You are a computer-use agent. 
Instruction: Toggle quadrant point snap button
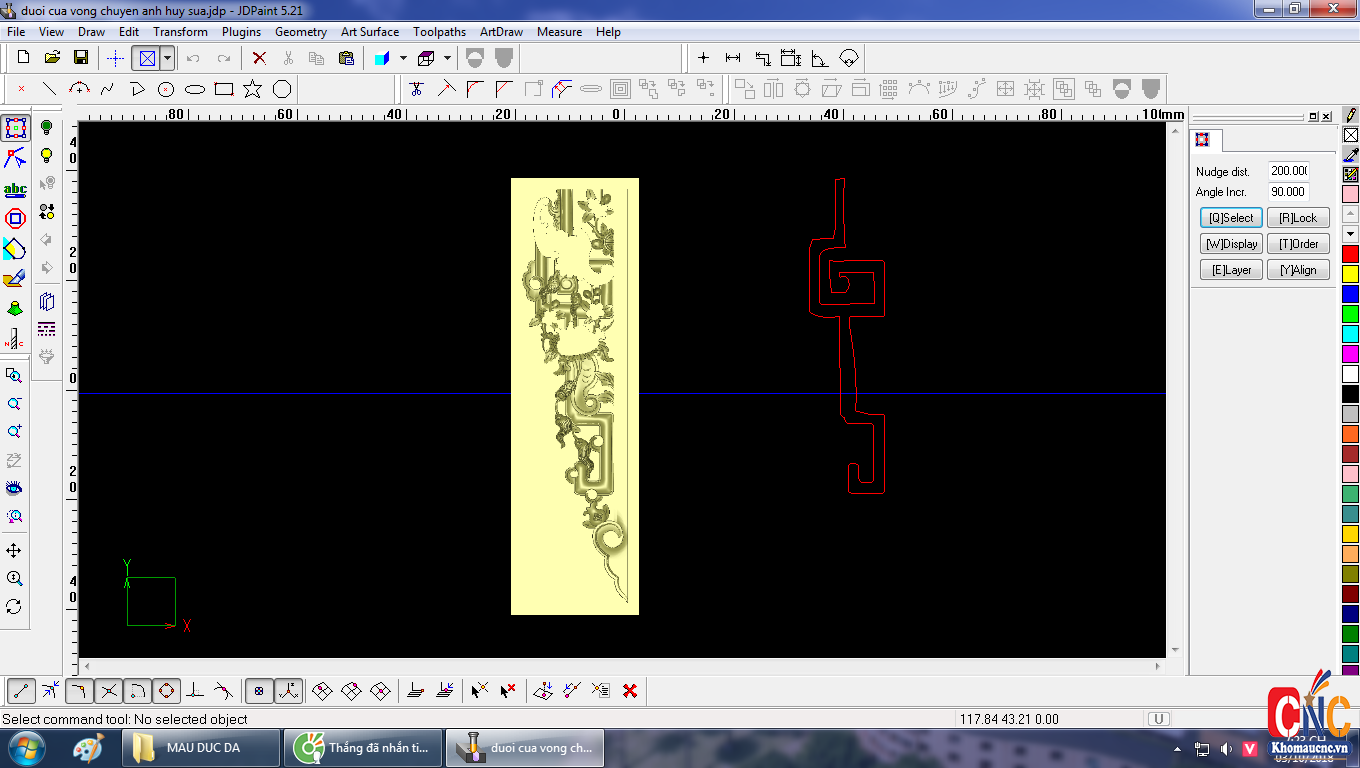(x=167, y=690)
